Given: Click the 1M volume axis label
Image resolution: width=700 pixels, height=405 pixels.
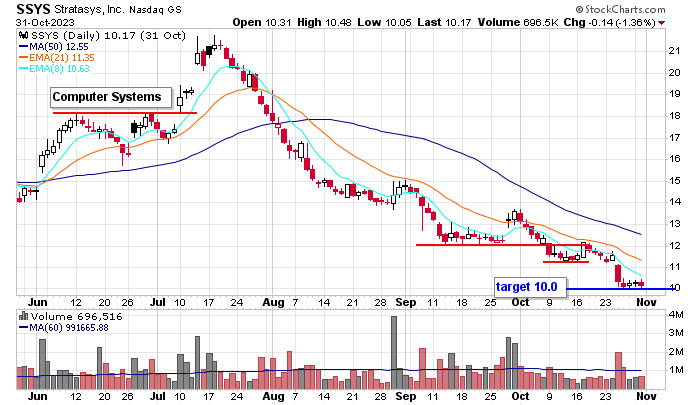Looking at the screenshot, I should tap(675, 370).
